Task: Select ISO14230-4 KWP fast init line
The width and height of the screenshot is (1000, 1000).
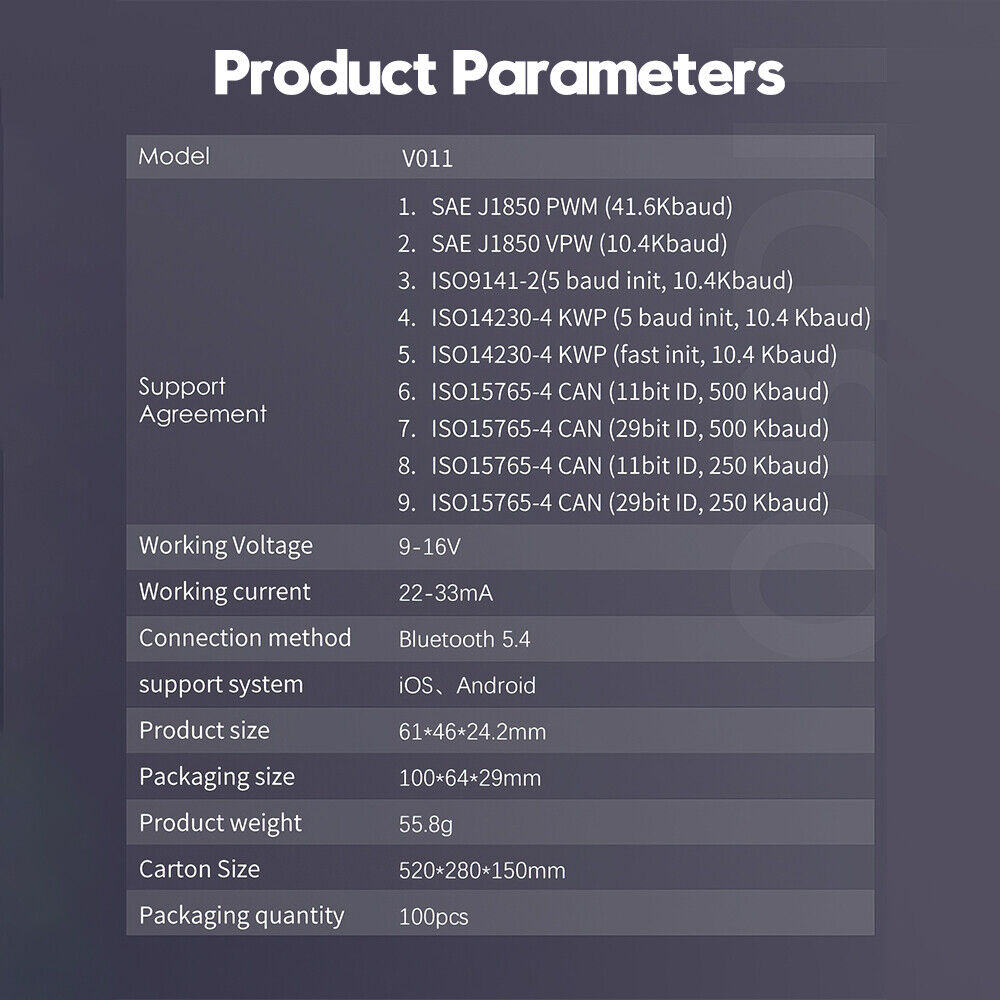Action: pos(617,355)
